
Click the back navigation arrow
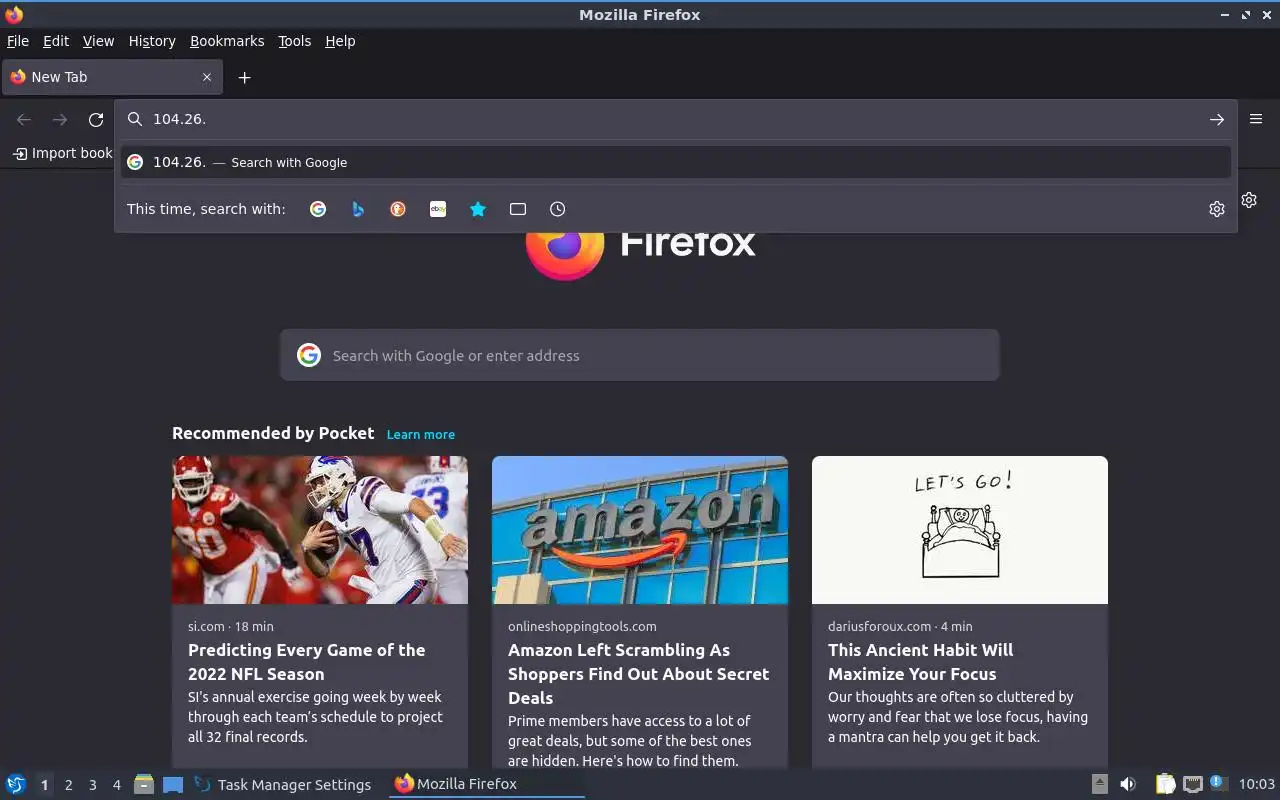click(24, 119)
